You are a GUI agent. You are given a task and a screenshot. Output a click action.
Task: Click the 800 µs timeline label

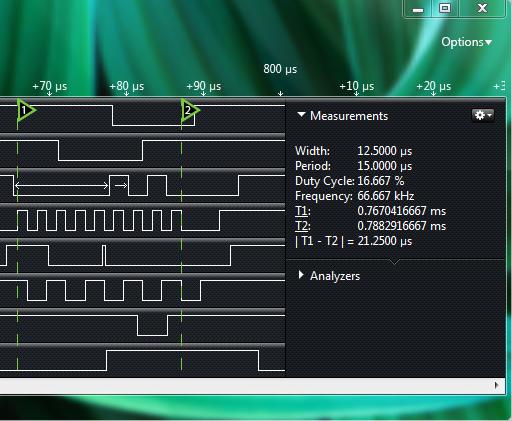[280, 69]
